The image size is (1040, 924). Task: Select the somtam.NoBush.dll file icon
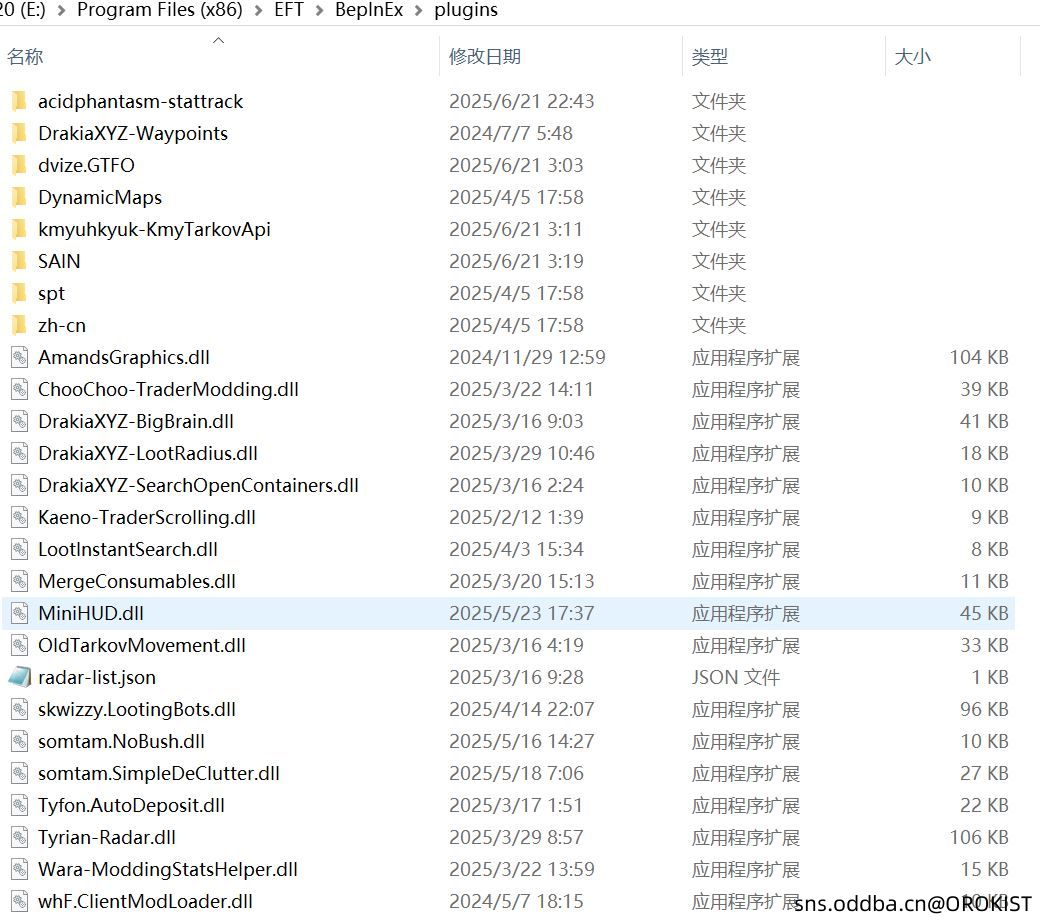point(20,742)
